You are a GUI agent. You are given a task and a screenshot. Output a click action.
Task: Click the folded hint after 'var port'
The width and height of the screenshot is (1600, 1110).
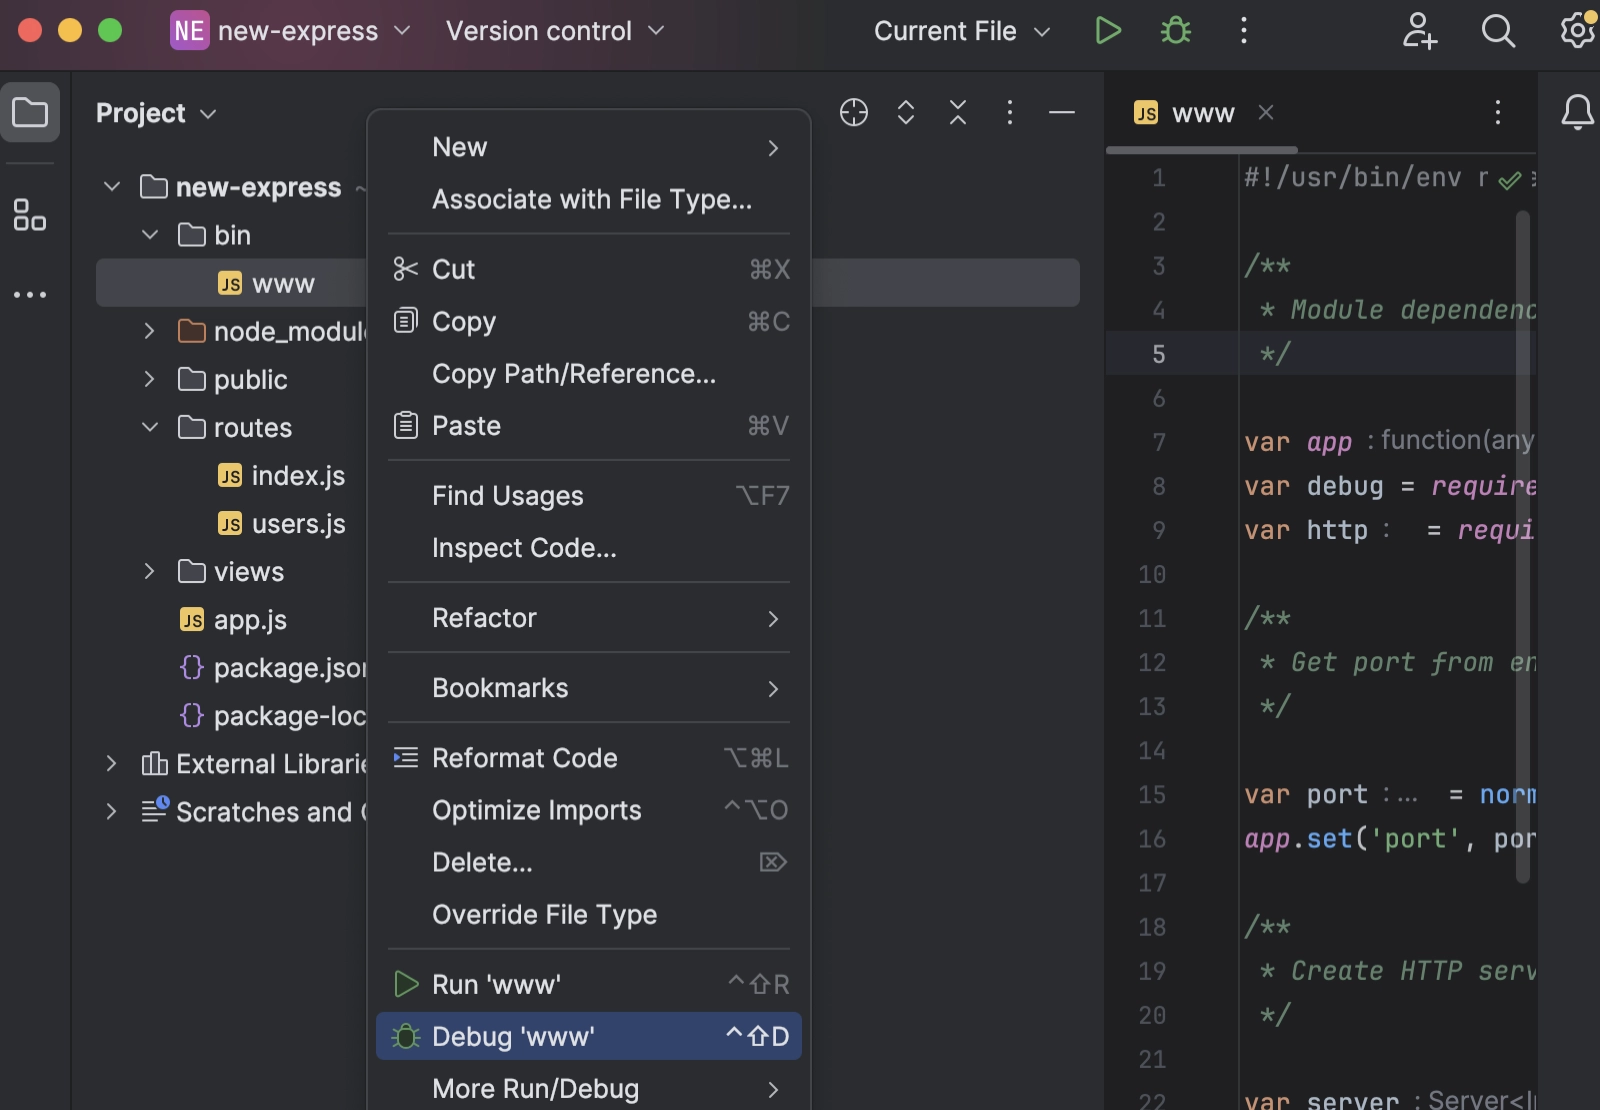pos(1400,795)
